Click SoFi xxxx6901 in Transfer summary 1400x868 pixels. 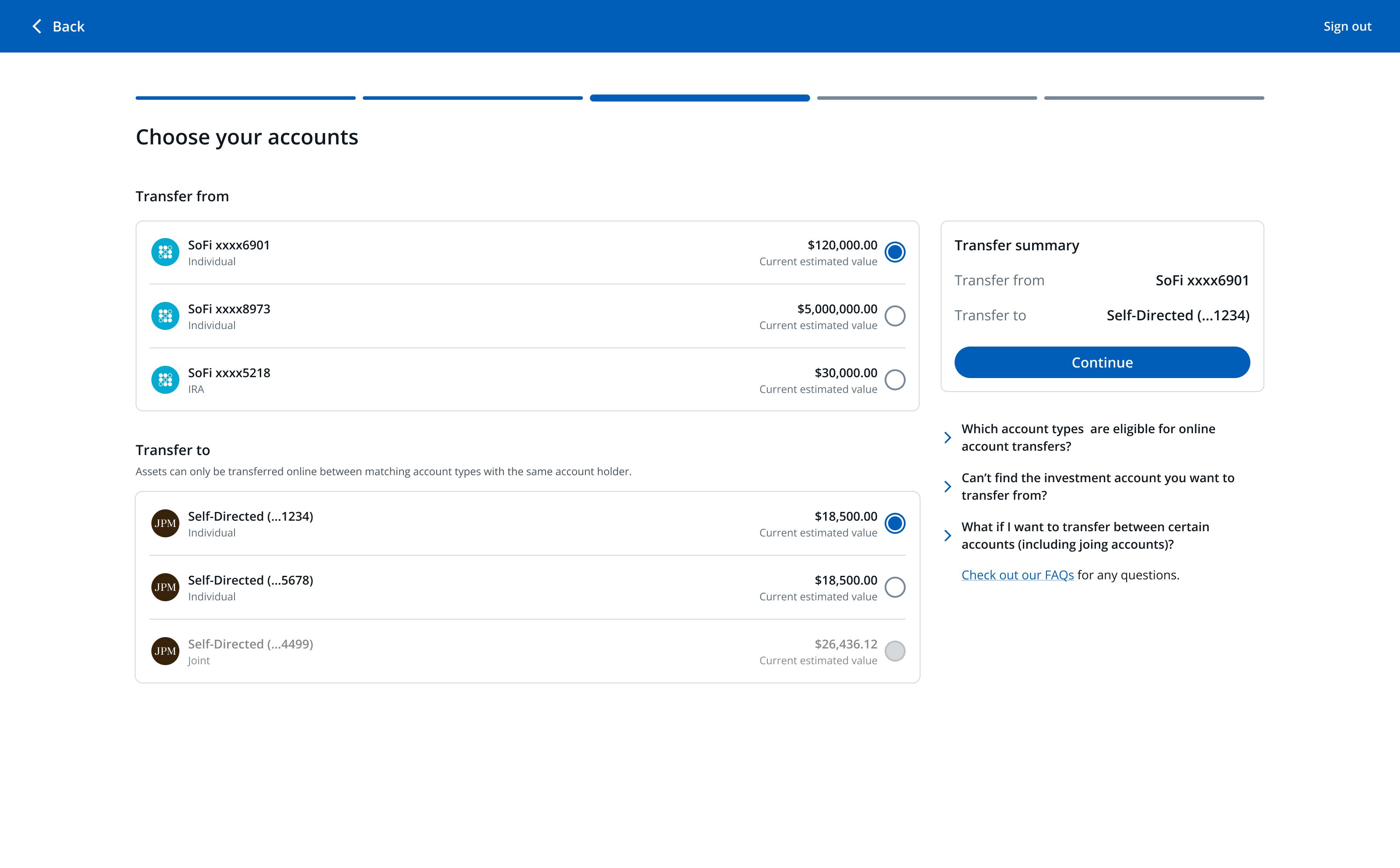(1203, 280)
